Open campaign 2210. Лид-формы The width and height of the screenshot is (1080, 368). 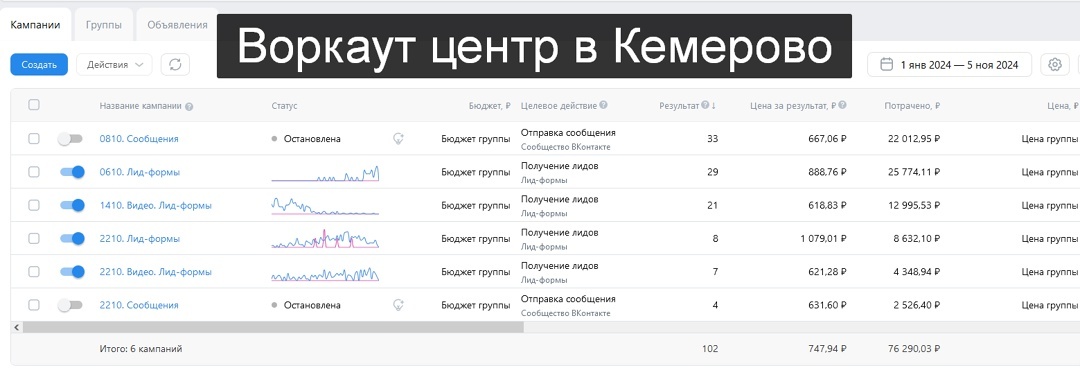point(139,238)
